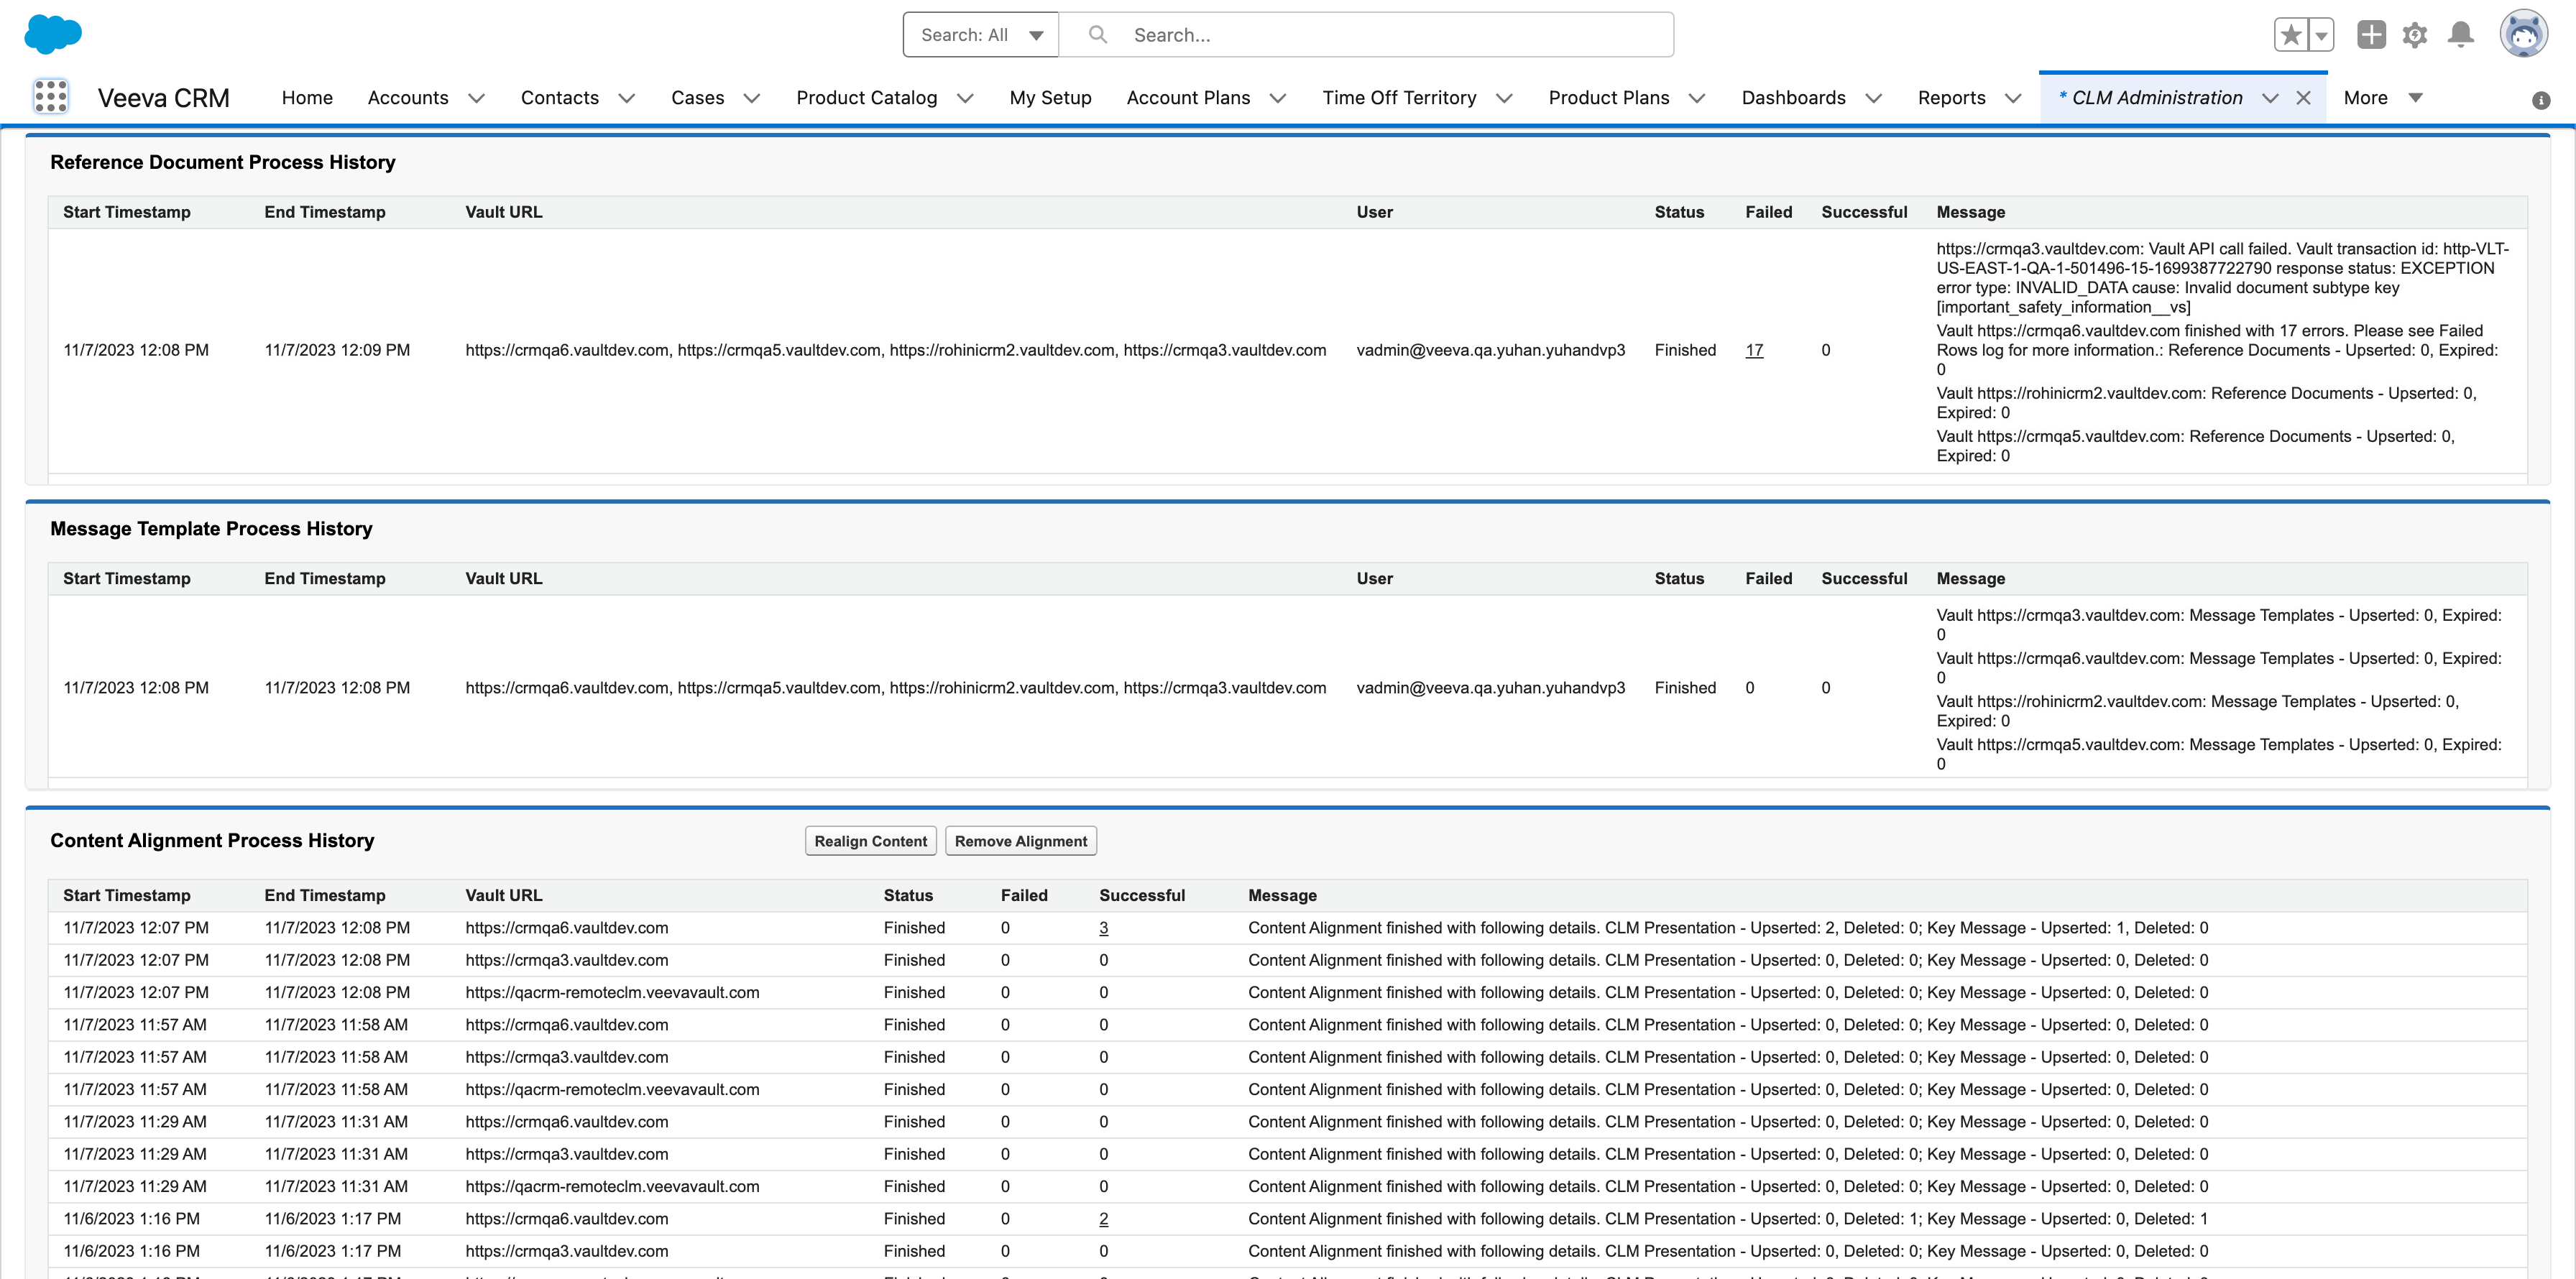
Task: Click the Favorites star icon
Action: tap(2290, 35)
